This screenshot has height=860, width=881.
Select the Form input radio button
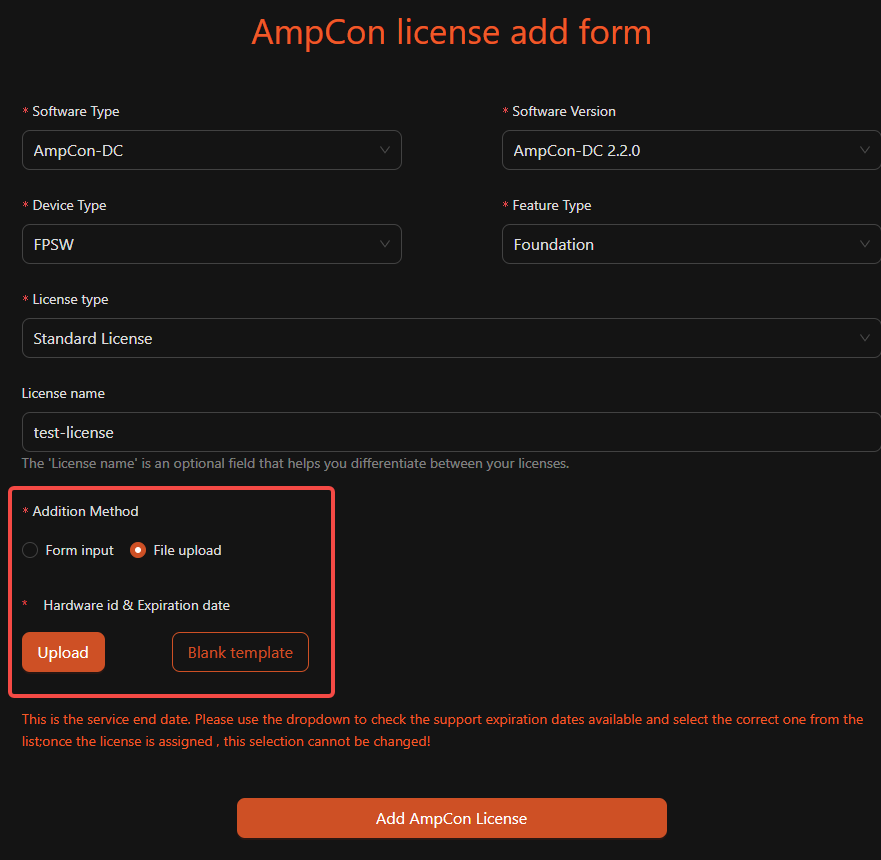[30, 550]
